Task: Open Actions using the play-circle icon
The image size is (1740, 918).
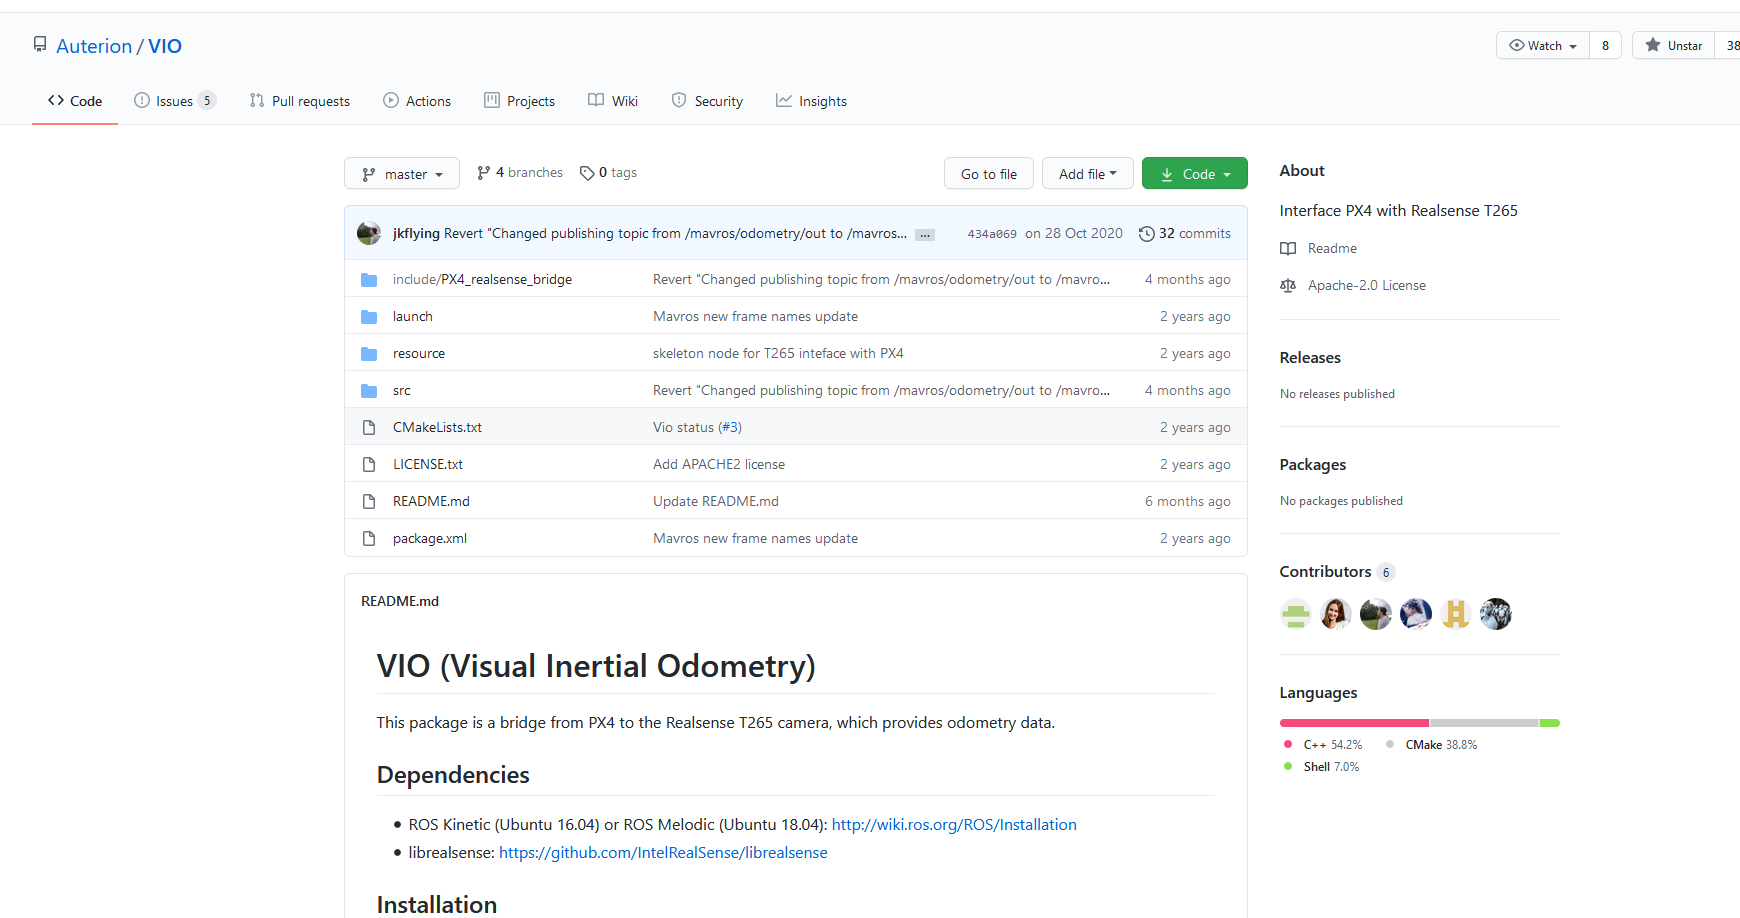Action: [x=391, y=100]
